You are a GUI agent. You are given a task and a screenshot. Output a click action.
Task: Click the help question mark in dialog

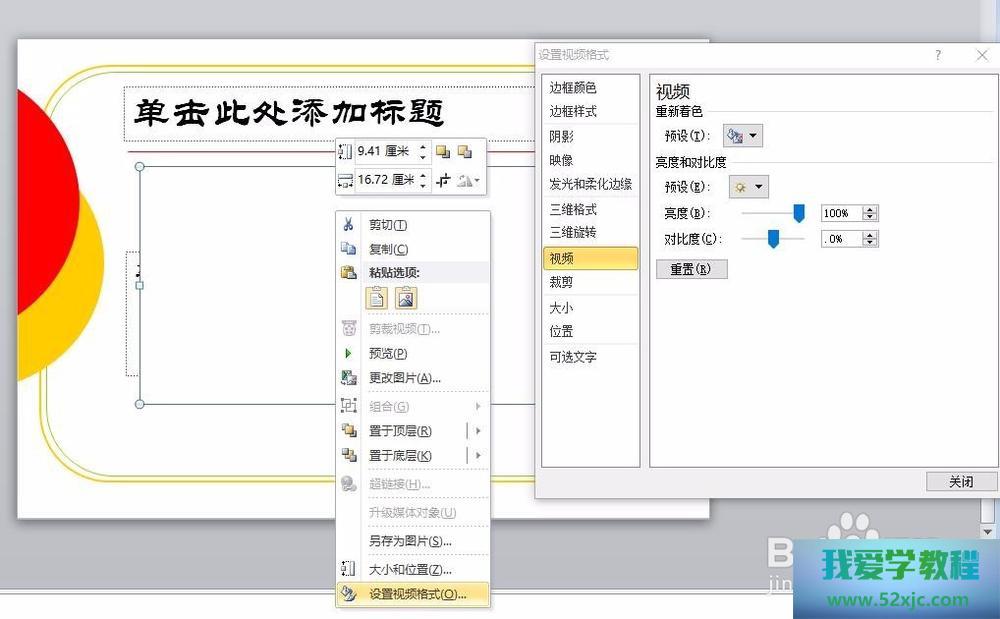pos(938,55)
